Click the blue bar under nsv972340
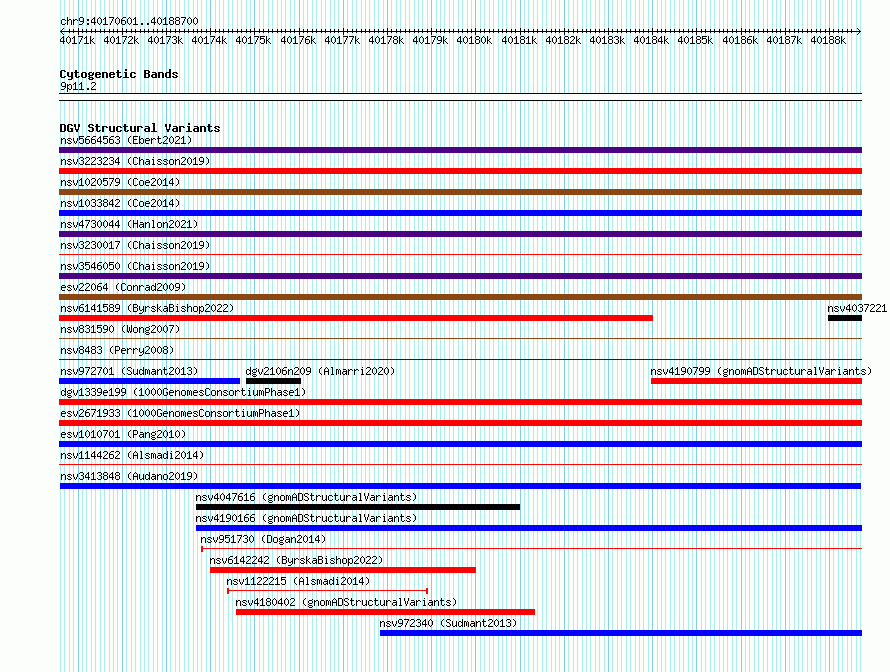This screenshot has width=890, height=672. tap(621, 633)
